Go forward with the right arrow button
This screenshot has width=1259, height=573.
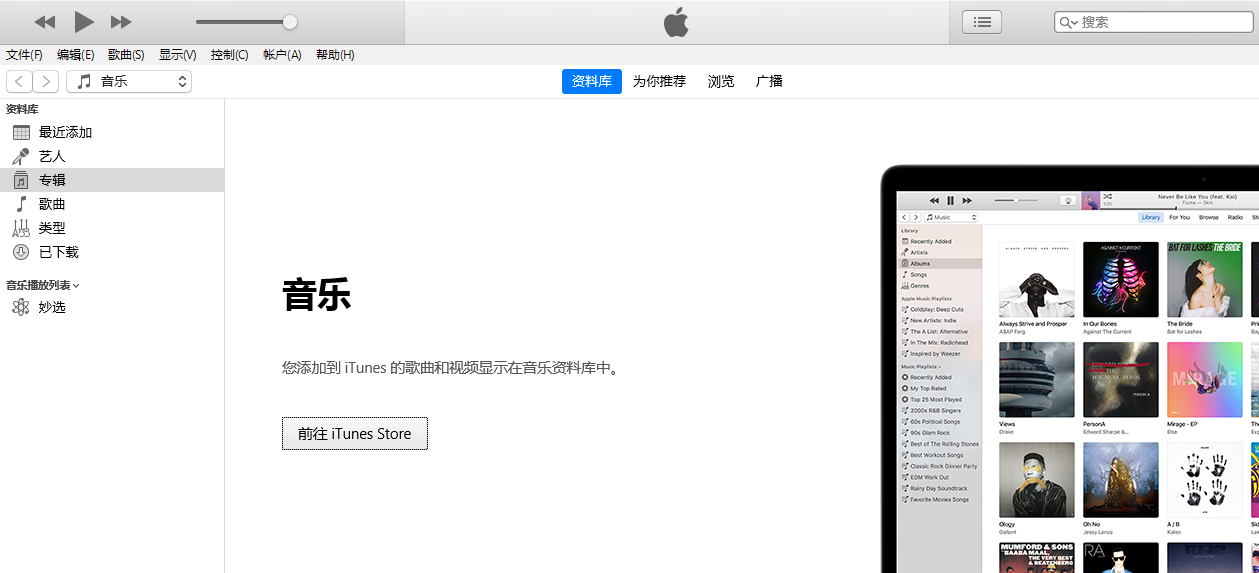point(46,82)
